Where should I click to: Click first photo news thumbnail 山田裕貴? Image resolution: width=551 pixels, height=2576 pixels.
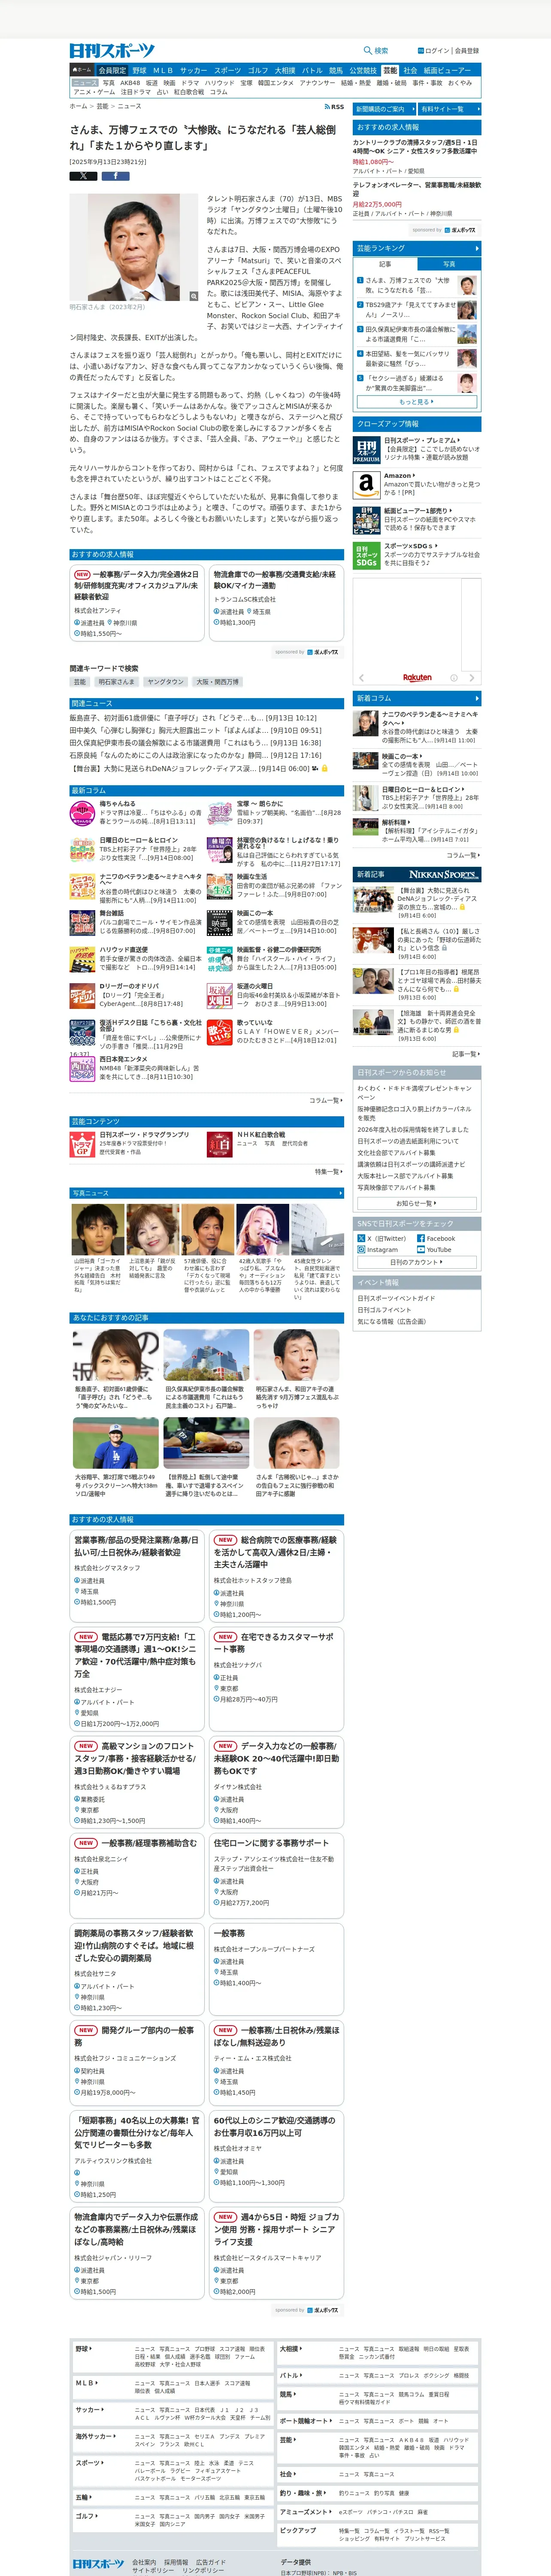(97, 1230)
